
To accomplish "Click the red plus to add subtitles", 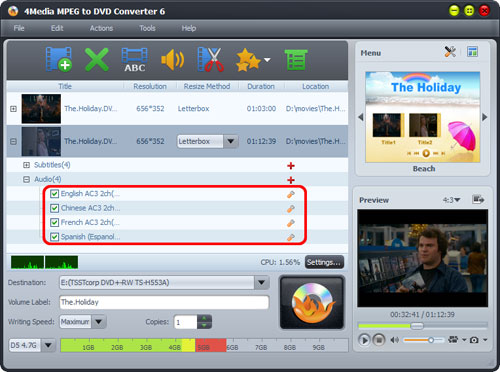I will [291, 166].
